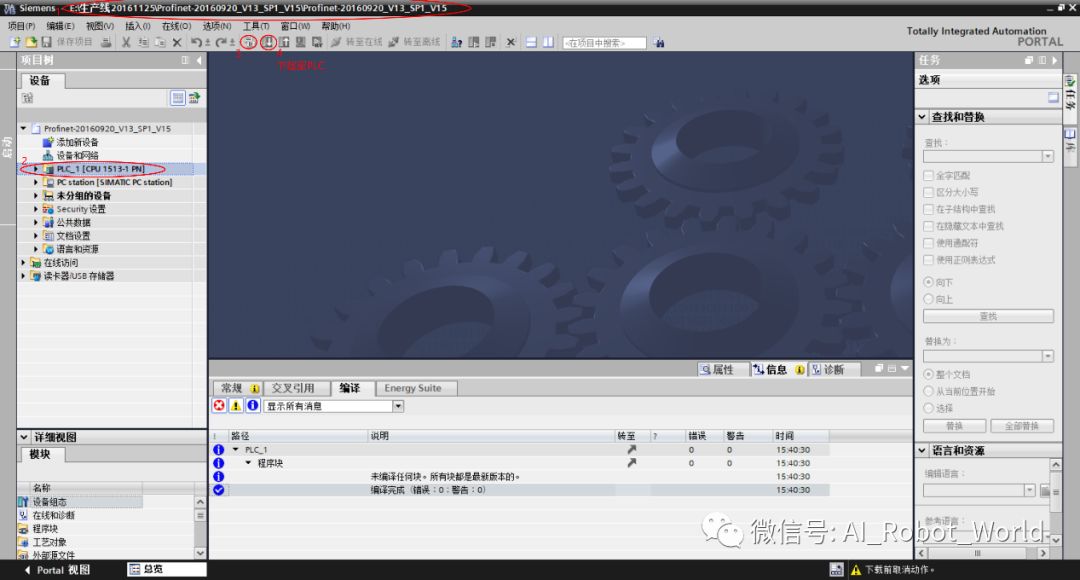Screen dimensions: 1080x580
Task: Click the Paste icon in toolbar
Action: click(160, 42)
